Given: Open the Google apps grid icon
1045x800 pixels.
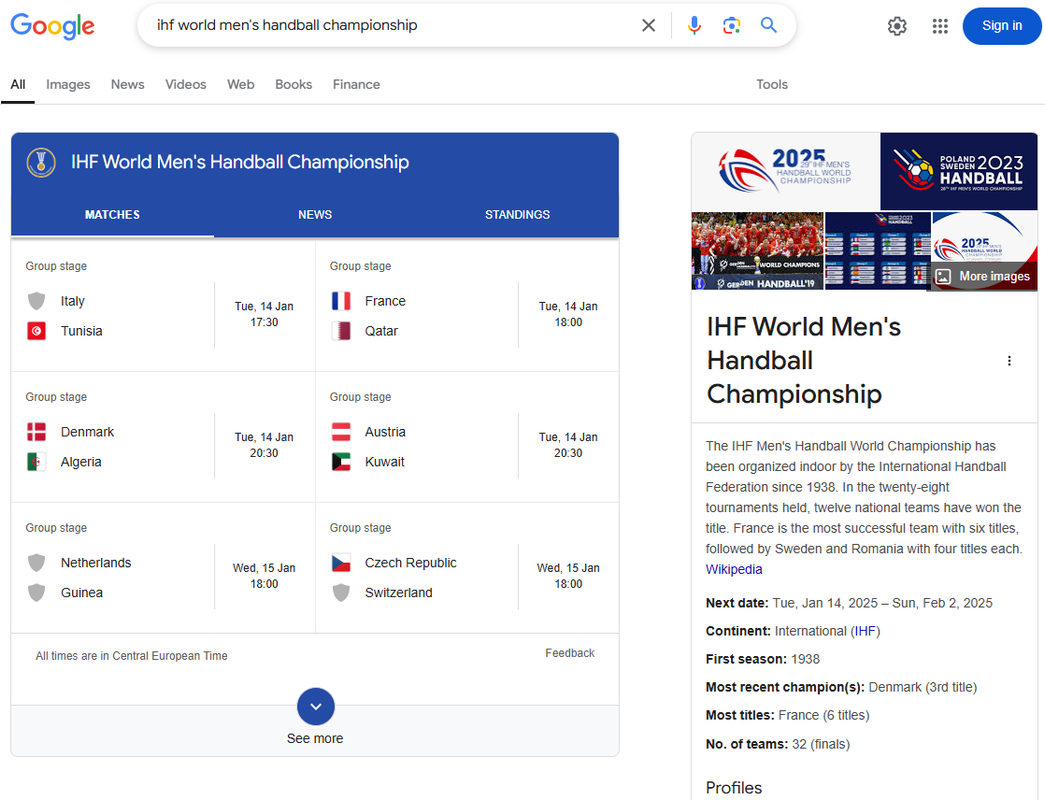Looking at the screenshot, I should coord(940,26).
